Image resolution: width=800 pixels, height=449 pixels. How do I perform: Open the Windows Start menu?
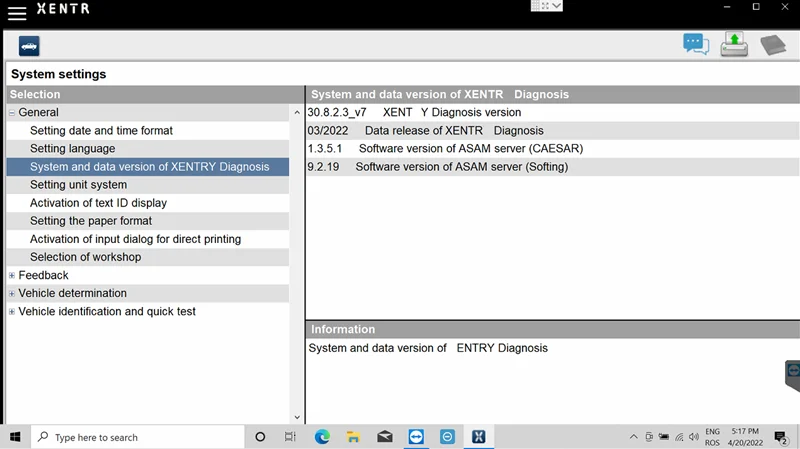pyautogui.click(x=15, y=437)
